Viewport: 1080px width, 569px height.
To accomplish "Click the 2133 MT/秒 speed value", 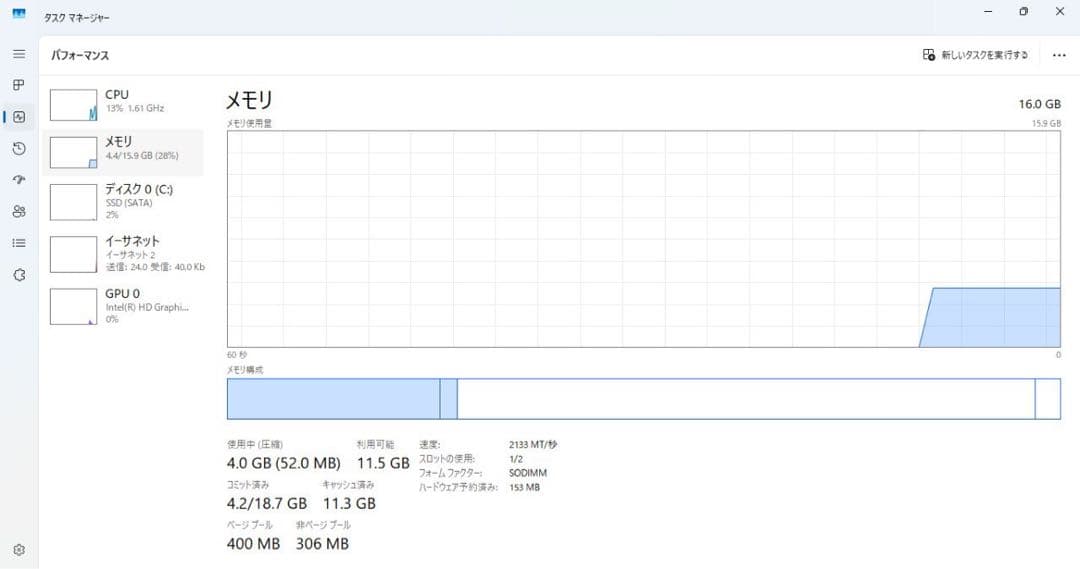I will coord(533,445).
